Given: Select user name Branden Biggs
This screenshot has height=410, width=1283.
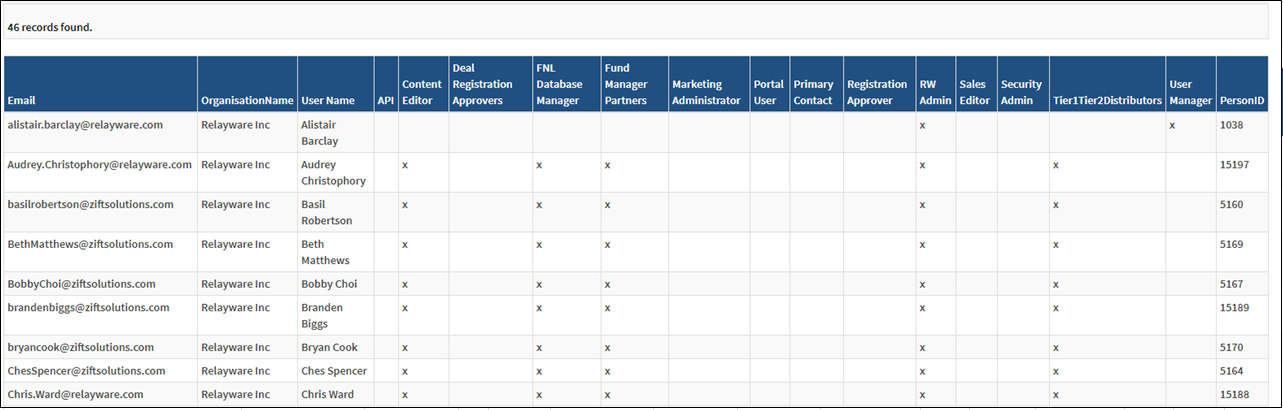Looking at the screenshot, I should (x=322, y=316).
